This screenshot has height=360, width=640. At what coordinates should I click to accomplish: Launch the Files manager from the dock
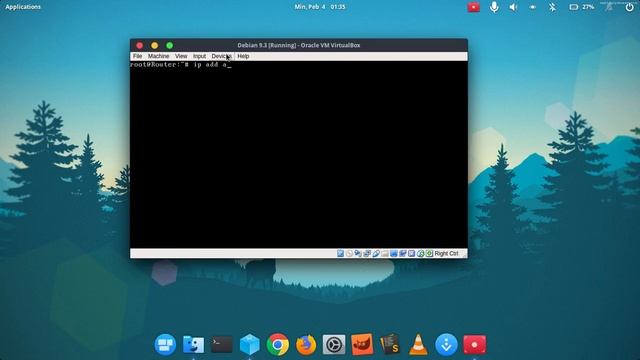(x=193, y=344)
